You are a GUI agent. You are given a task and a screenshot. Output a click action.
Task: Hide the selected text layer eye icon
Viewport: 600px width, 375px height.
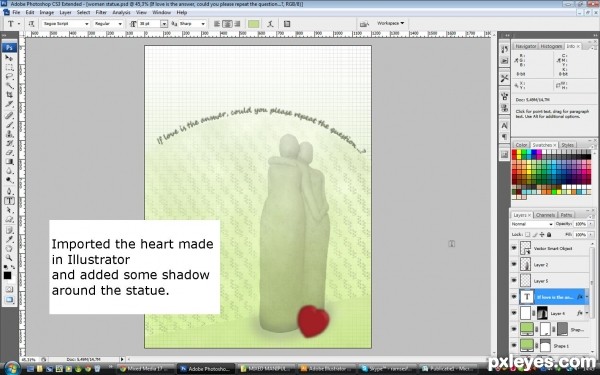click(x=514, y=297)
